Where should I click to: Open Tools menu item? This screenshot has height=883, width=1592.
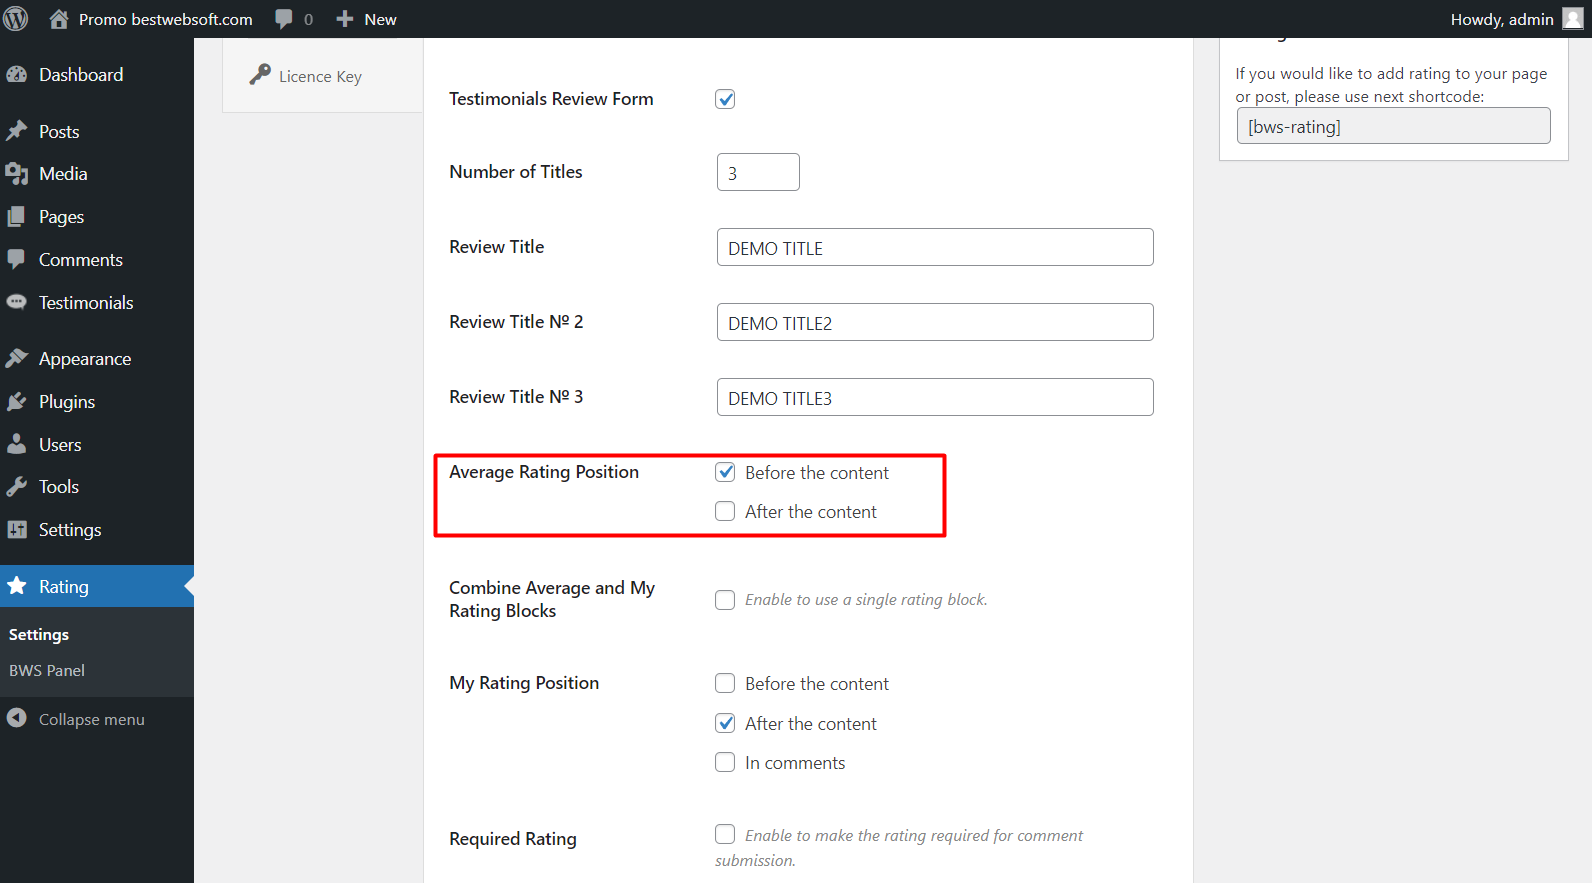tap(97, 487)
